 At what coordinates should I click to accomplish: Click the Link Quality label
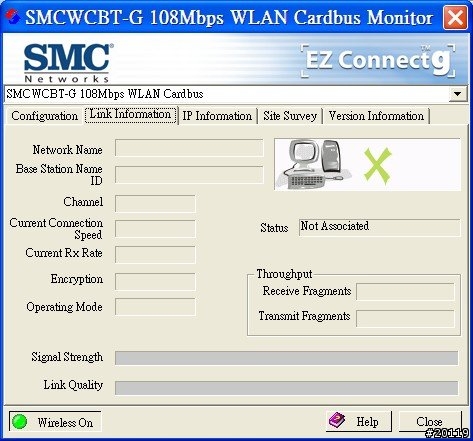(73, 385)
